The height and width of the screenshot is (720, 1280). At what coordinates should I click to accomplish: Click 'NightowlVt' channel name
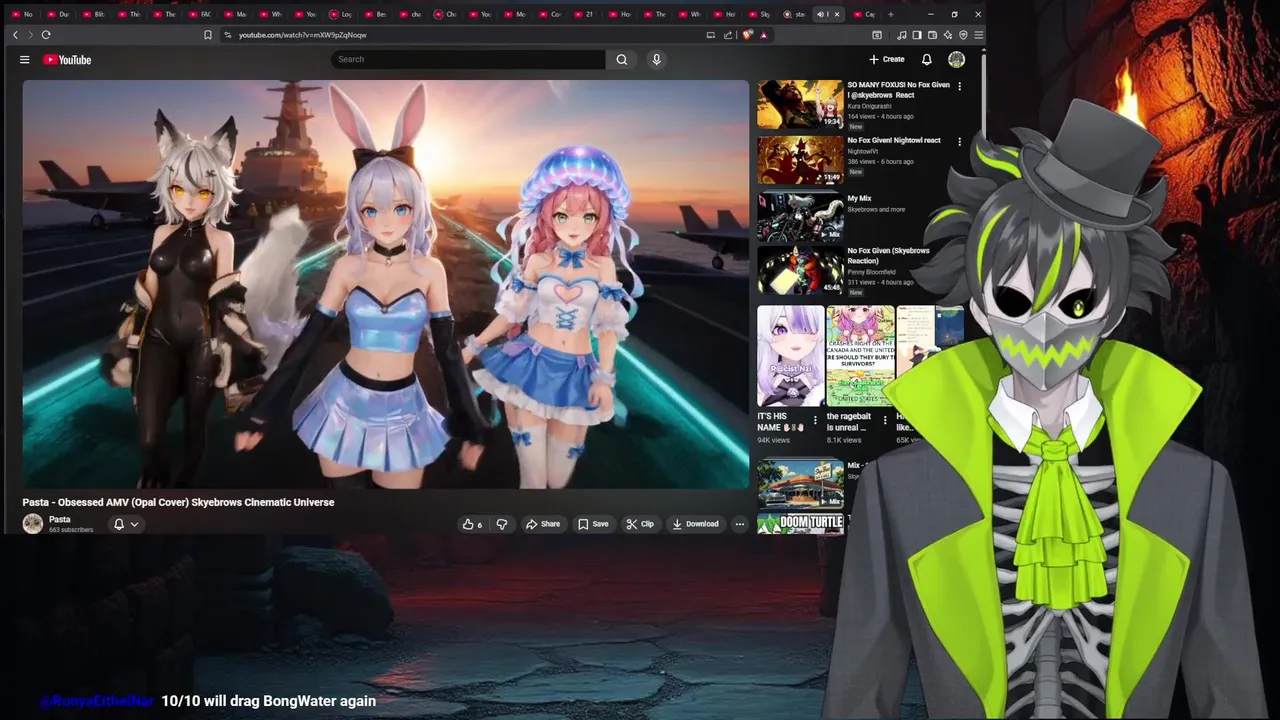point(863,151)
